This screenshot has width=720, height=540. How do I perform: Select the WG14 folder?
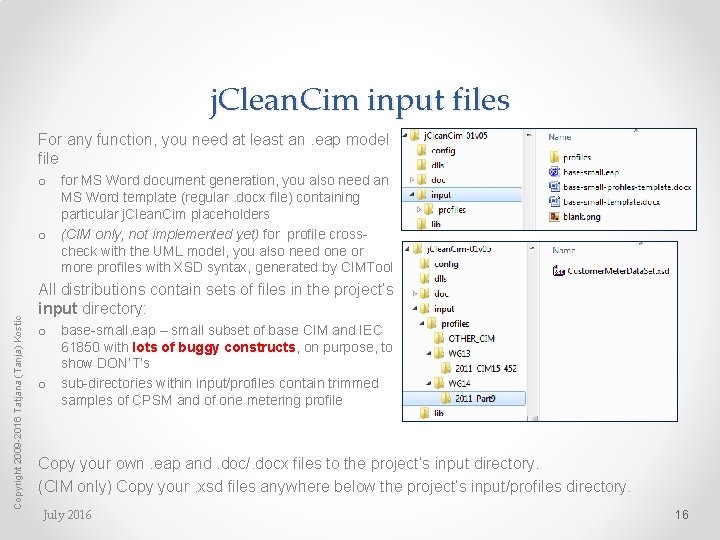(x=452, y=383)
